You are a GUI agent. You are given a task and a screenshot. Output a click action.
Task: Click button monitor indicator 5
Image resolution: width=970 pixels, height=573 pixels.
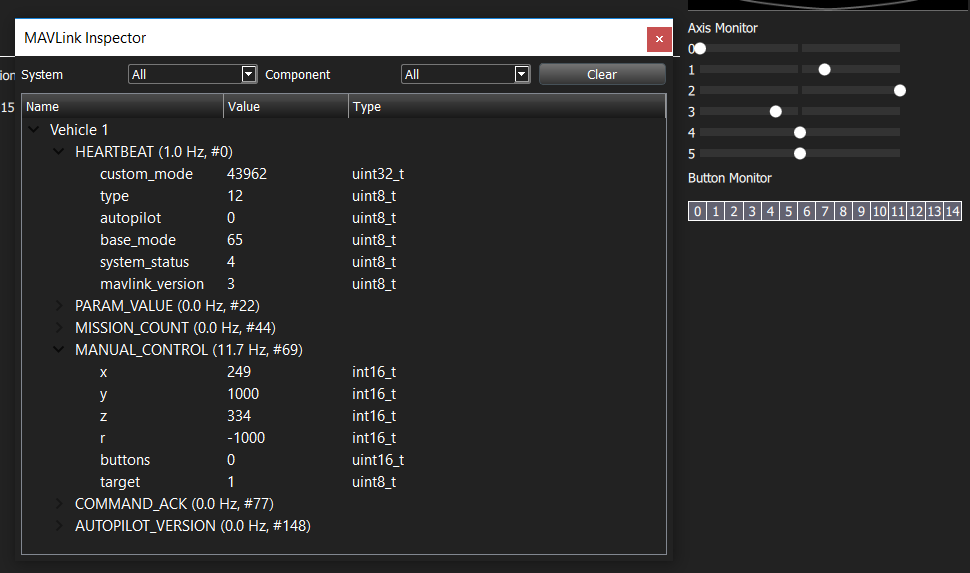[x=788, y=211]
